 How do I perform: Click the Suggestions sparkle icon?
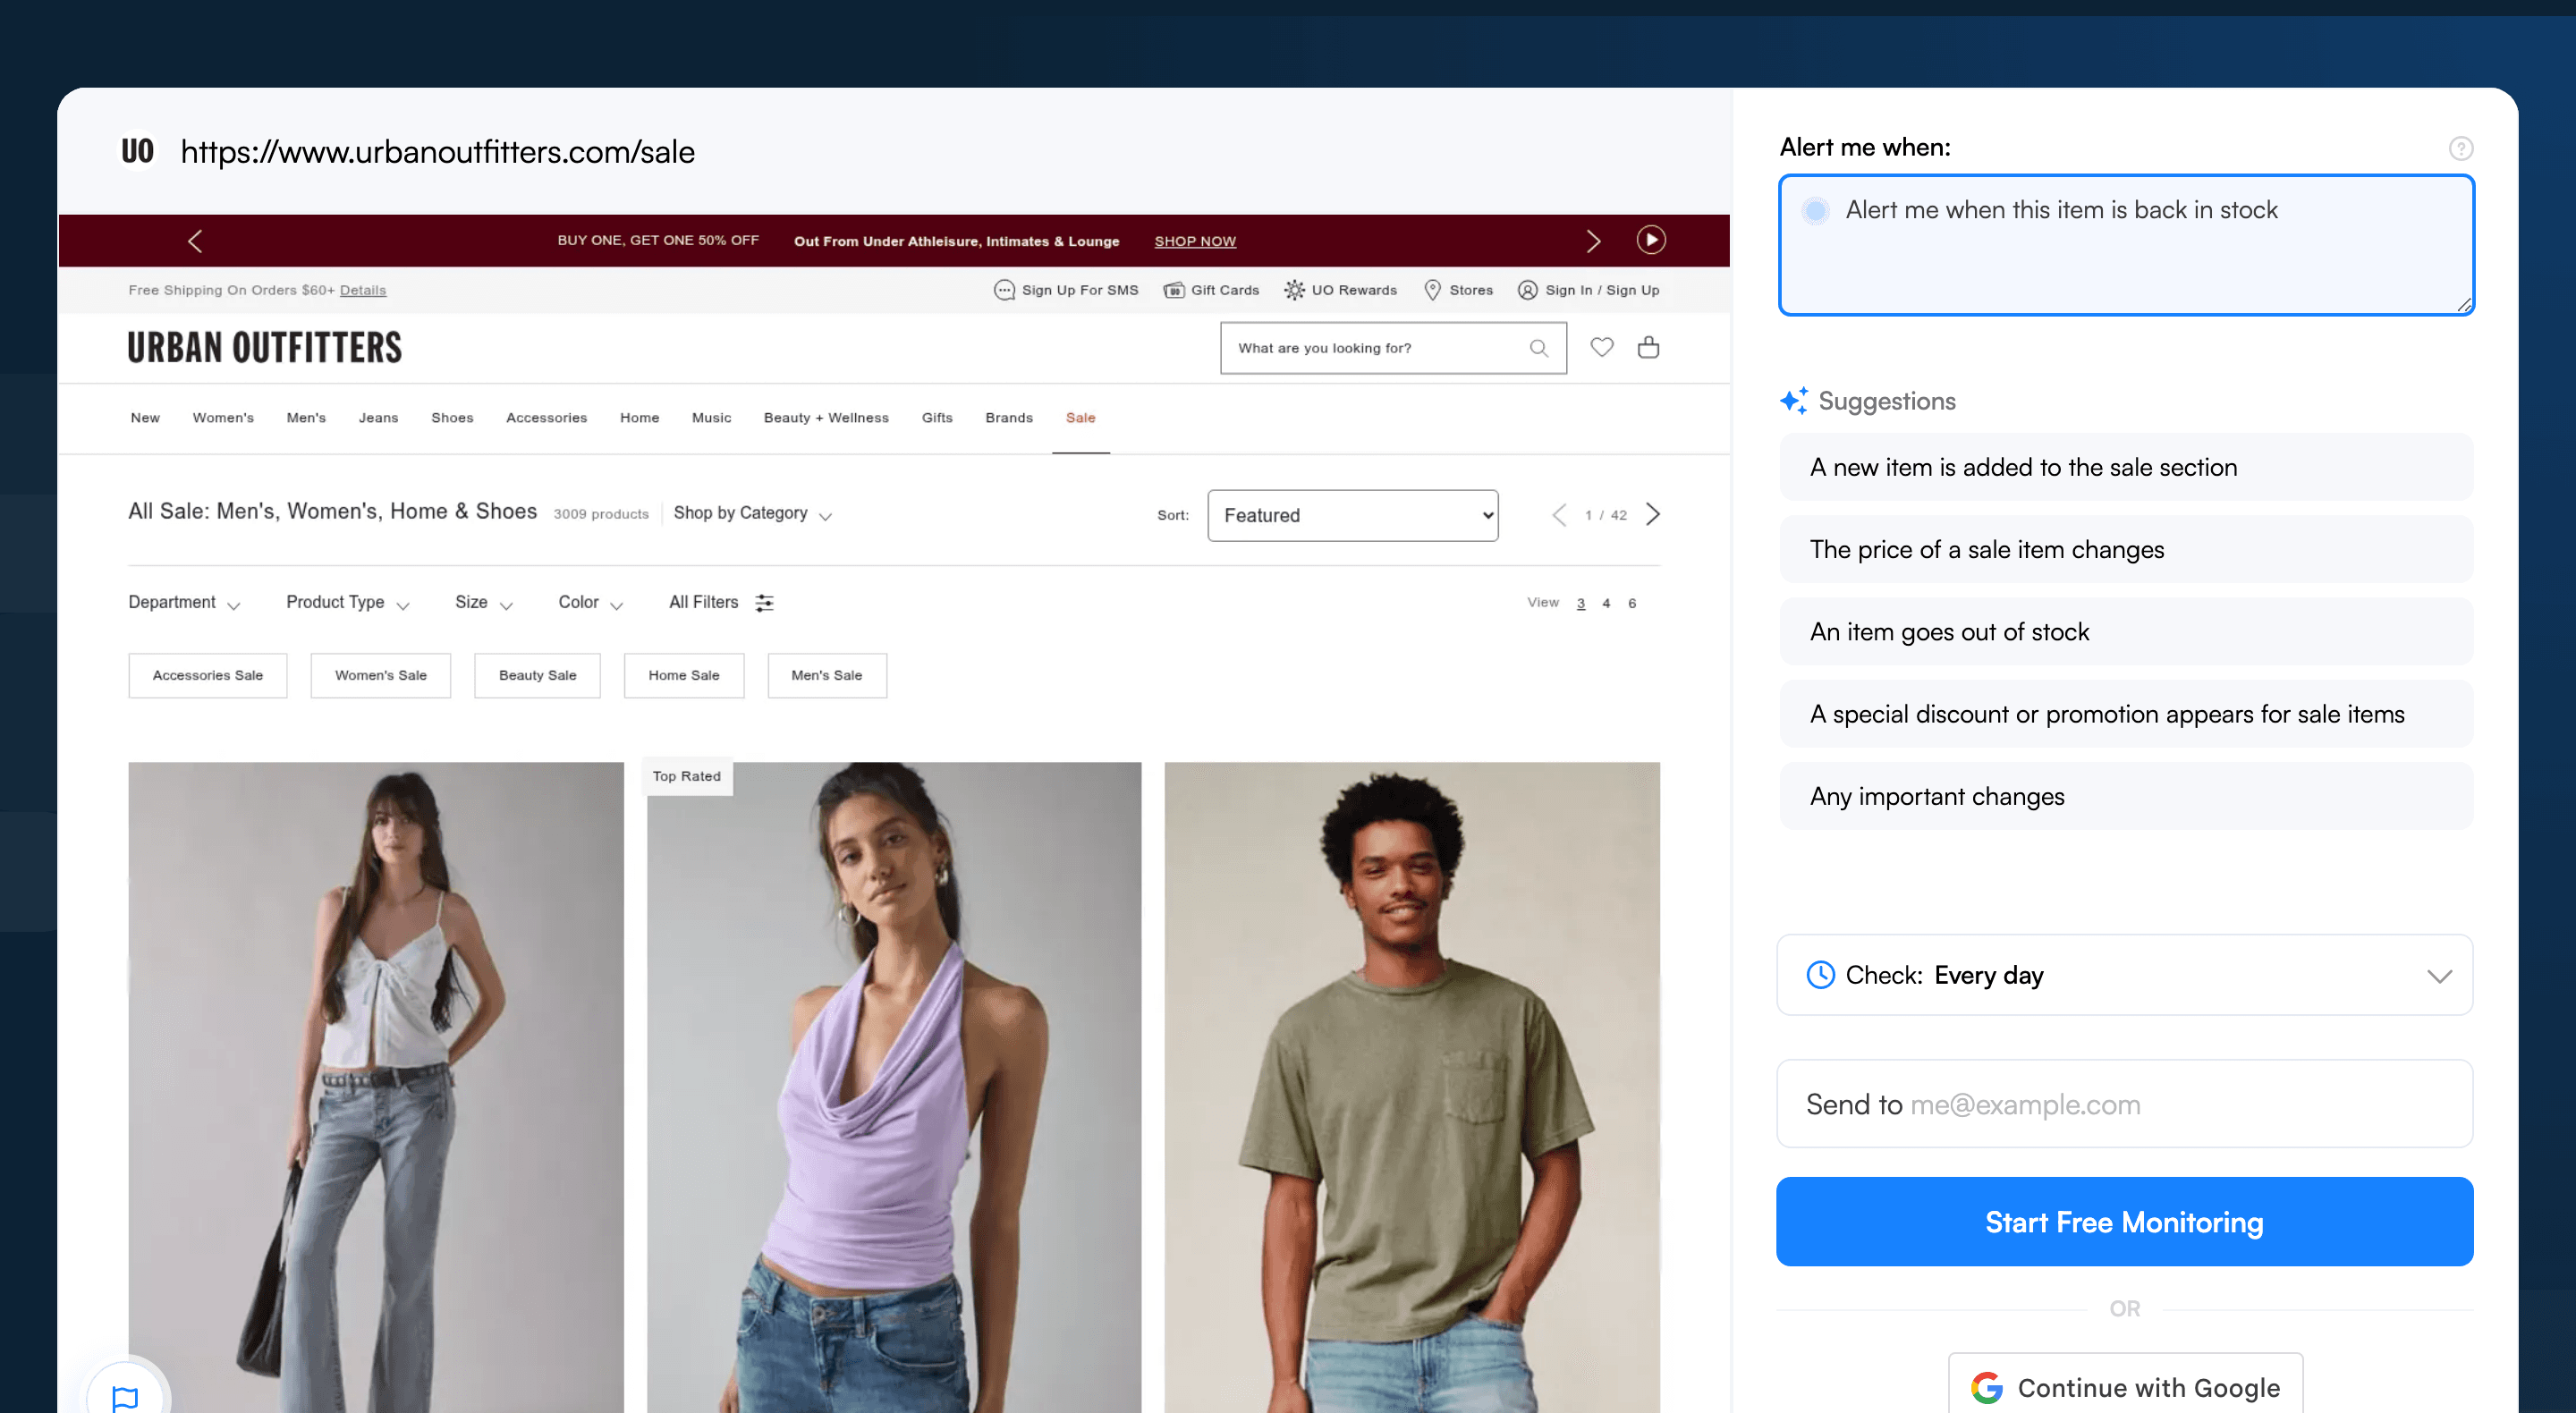tap(1793, 401)
